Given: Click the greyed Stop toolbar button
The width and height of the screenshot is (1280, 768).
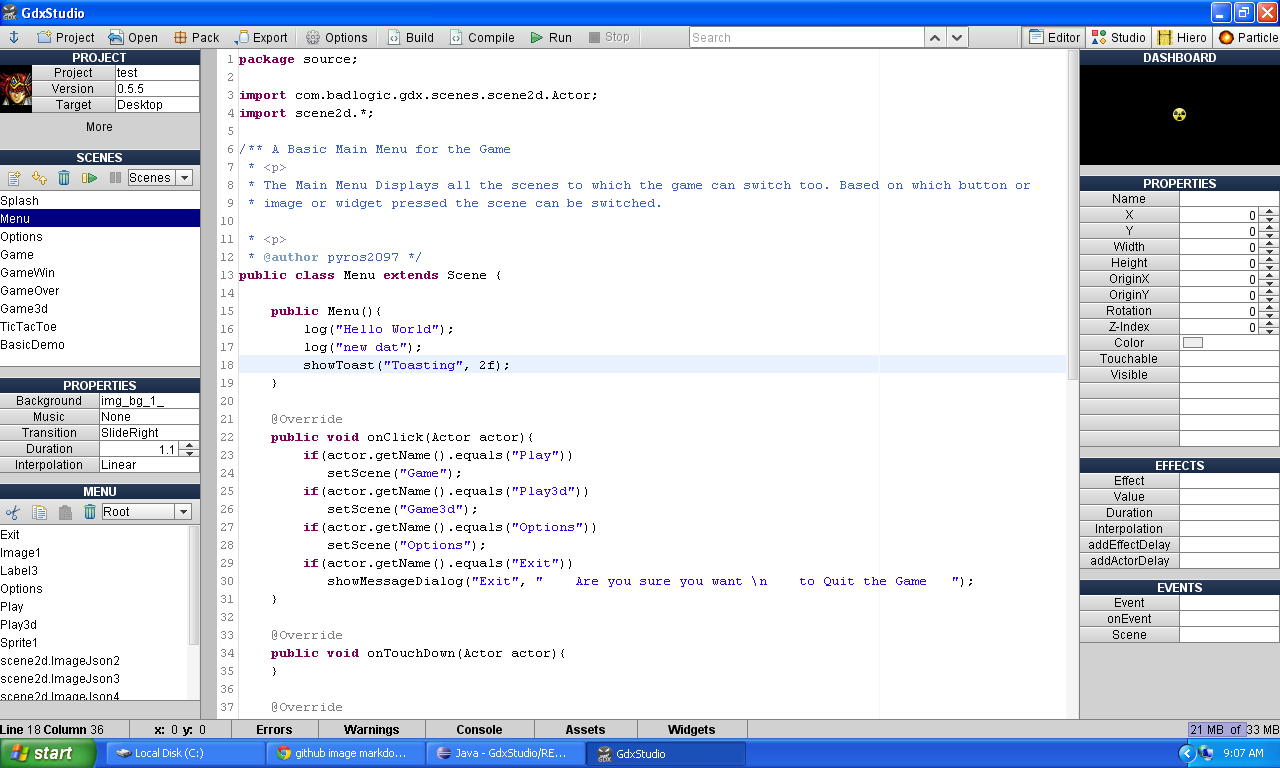Looking at the screenshot, I should tap(609, 37).
